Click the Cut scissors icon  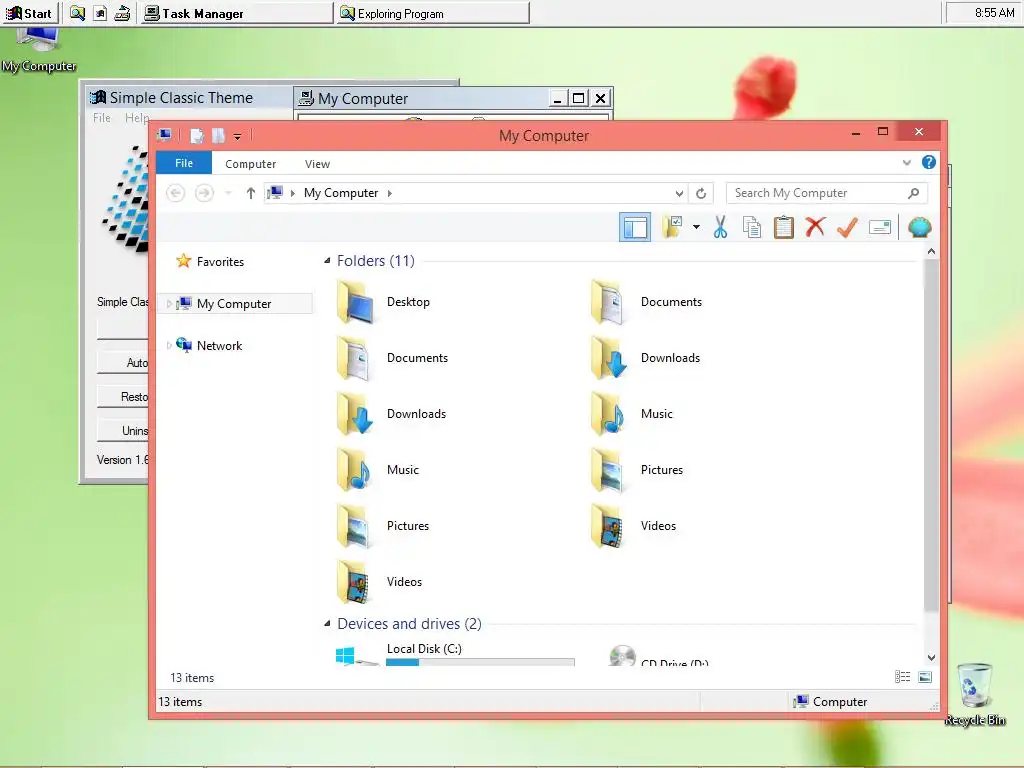720,227
